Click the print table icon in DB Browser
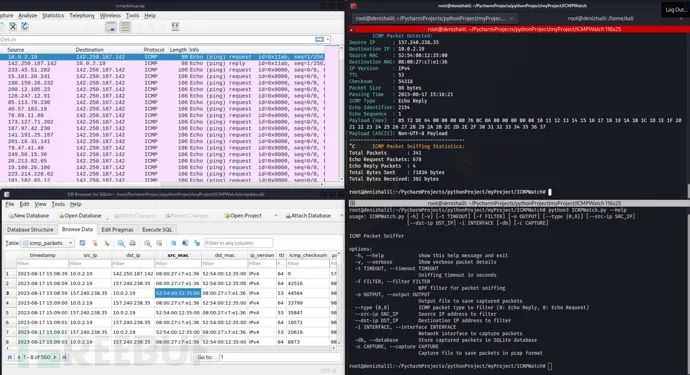The width and height of the screenshot is (690, 375). click(132, 243)
